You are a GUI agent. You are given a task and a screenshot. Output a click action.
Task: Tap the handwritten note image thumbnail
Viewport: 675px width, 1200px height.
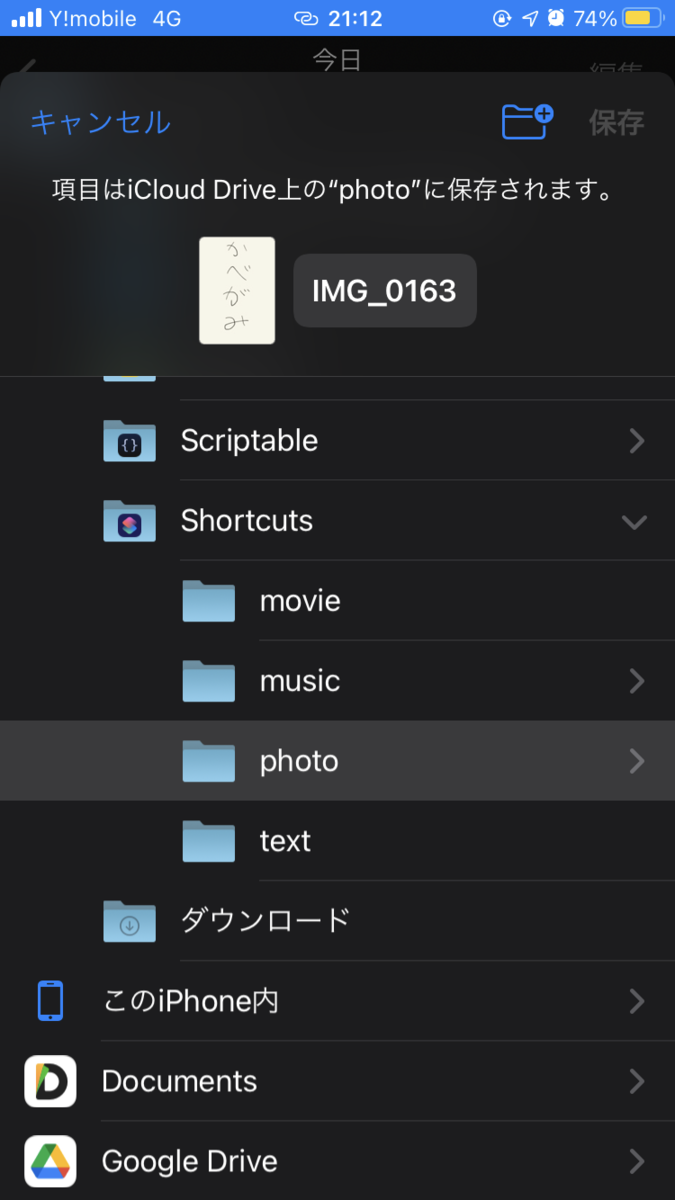pyautogui.click(x=237, y=290)
